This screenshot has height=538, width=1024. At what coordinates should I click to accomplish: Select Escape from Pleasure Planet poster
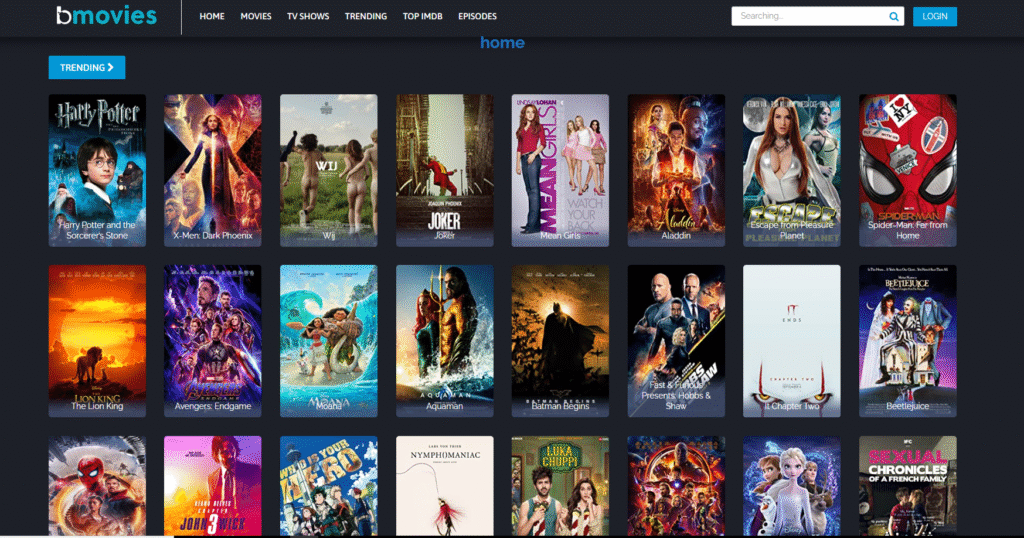pyautogui.click(x=792, y=170)
